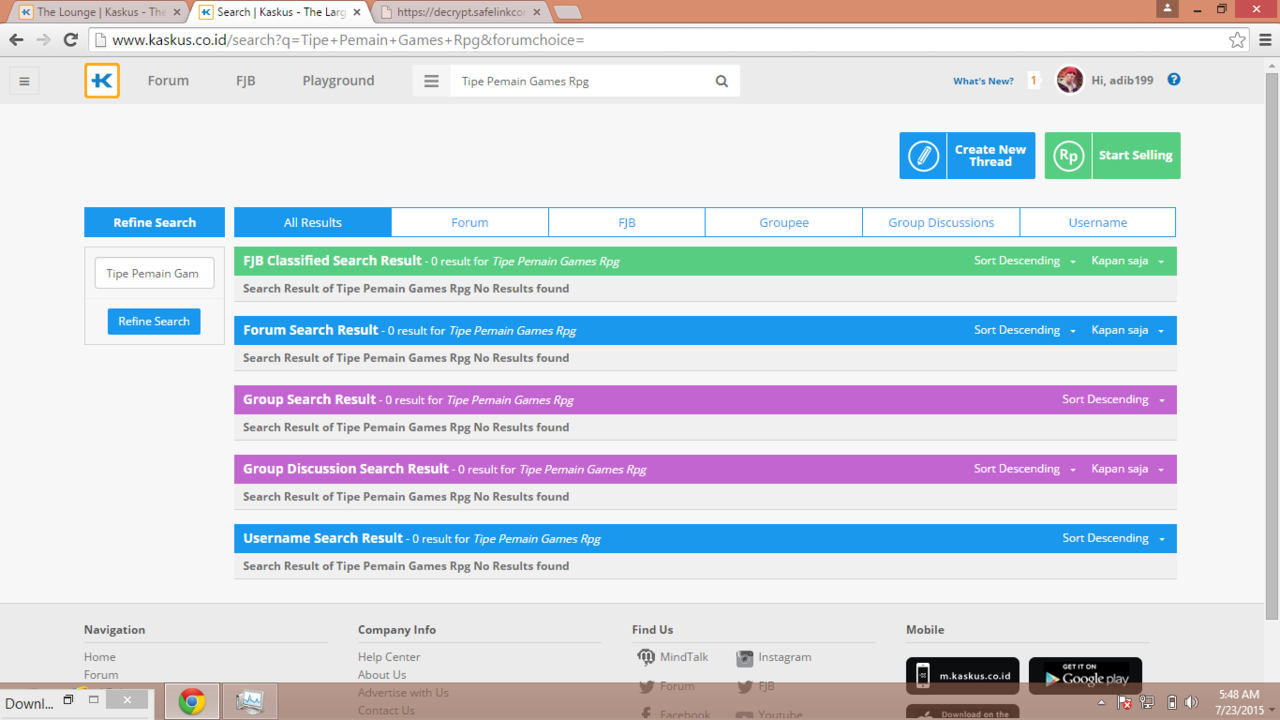Click the Refine Search text field
Screen dimensions: 1280x720
pyautogui.click(x=154, y=273)
